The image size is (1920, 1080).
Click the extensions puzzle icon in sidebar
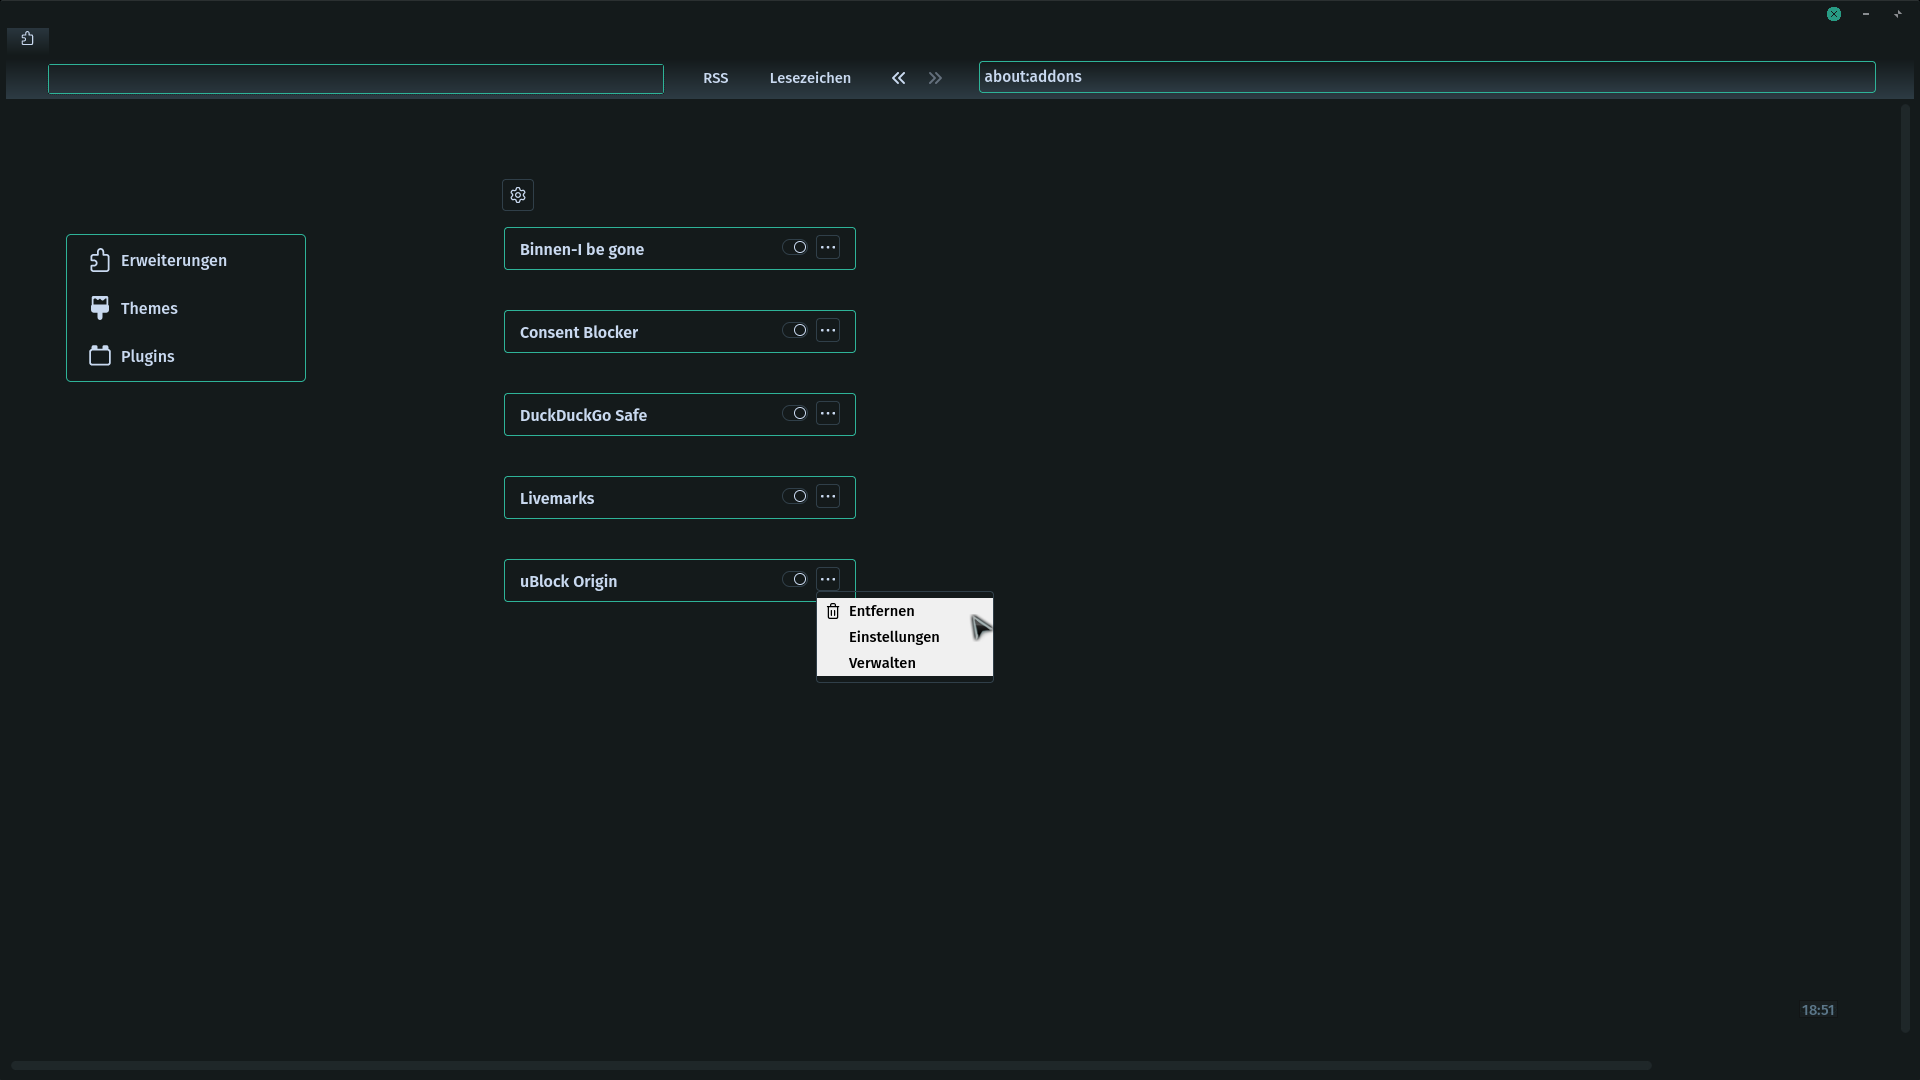(x=100, y=260)
